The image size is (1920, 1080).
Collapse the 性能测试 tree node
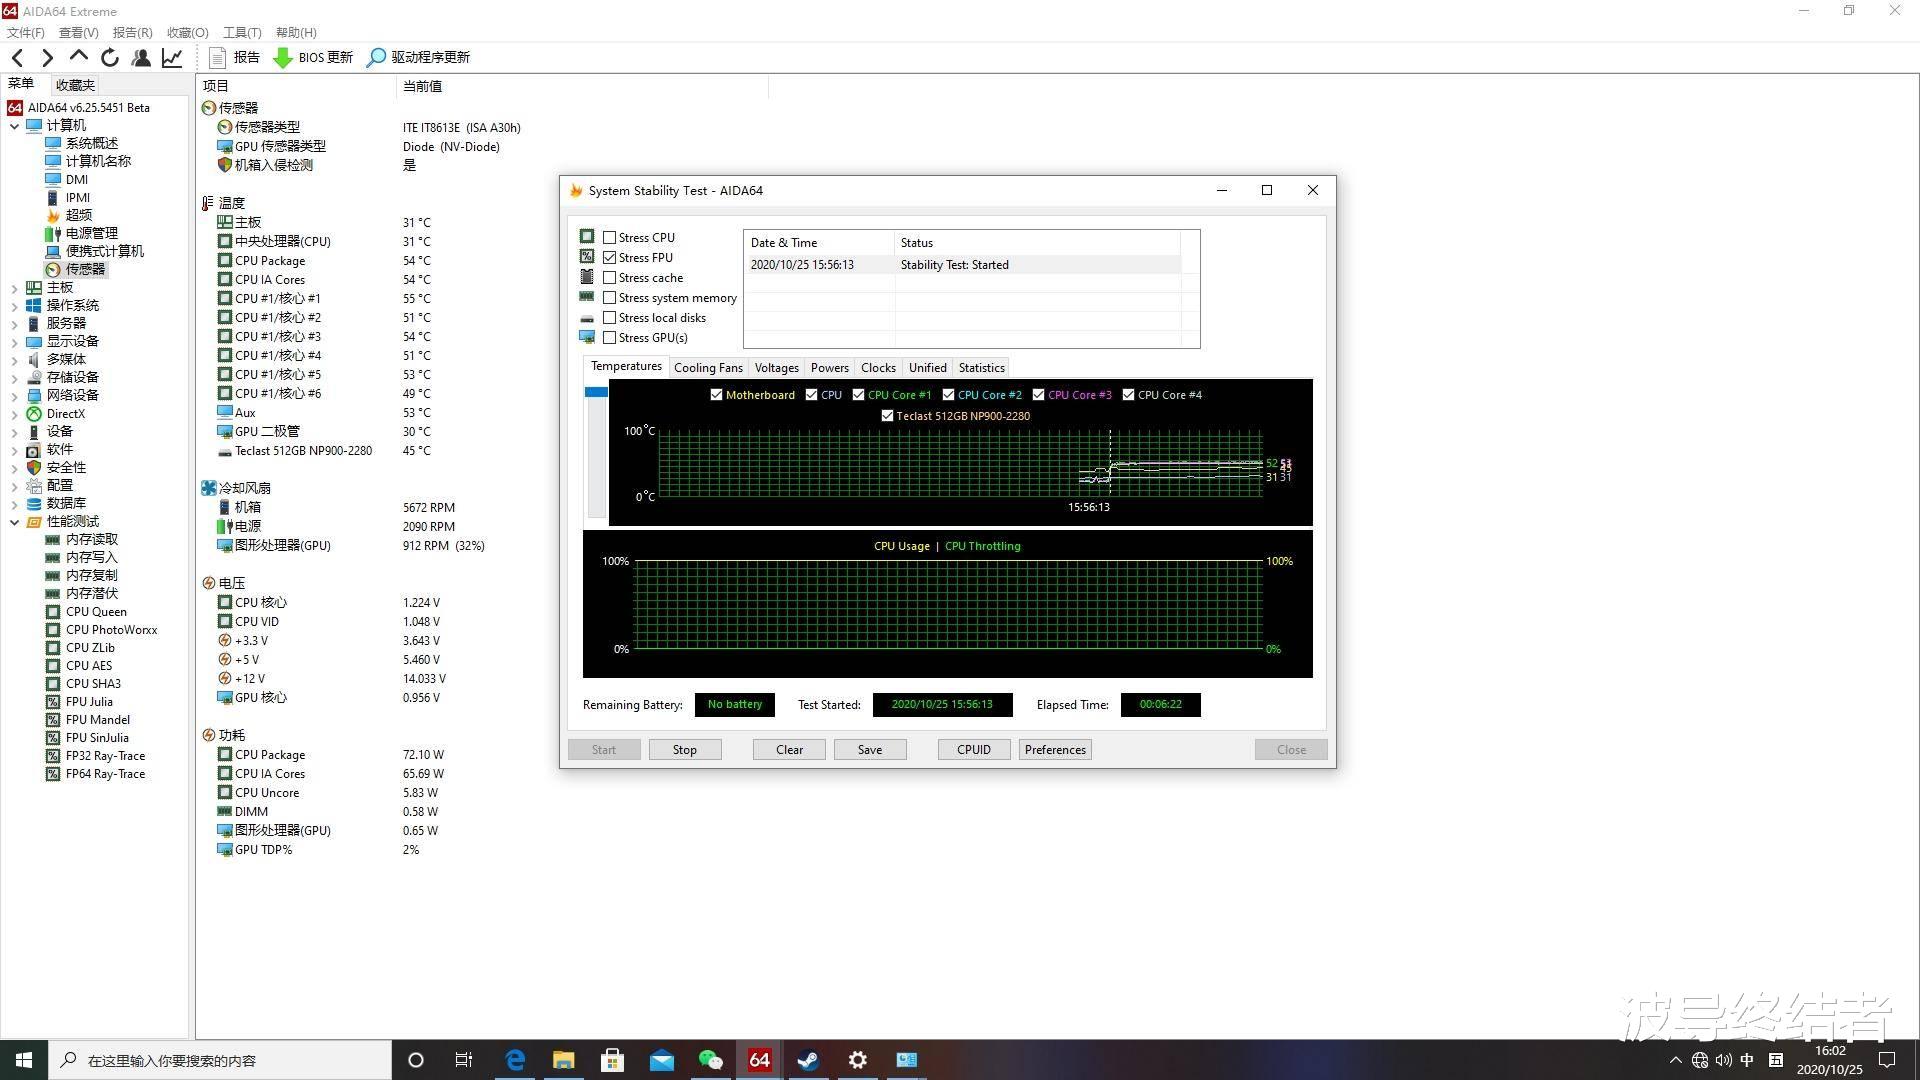pos(14,522)
